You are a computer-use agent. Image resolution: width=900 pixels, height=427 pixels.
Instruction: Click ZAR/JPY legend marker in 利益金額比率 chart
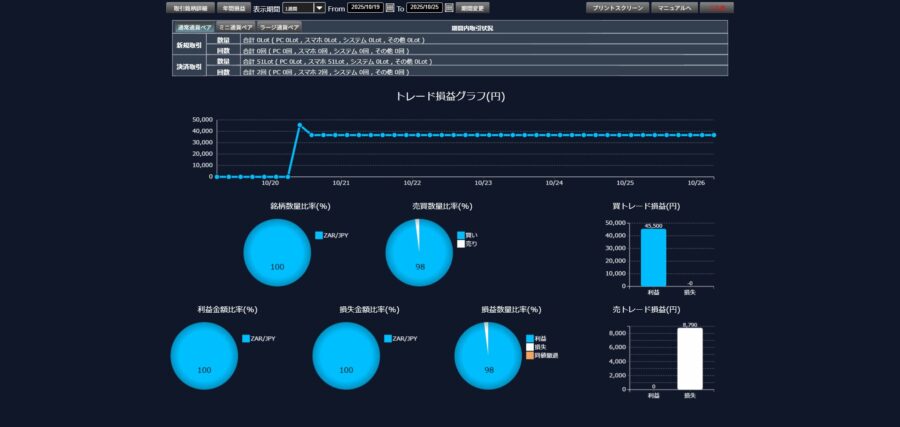pos(245,339)
